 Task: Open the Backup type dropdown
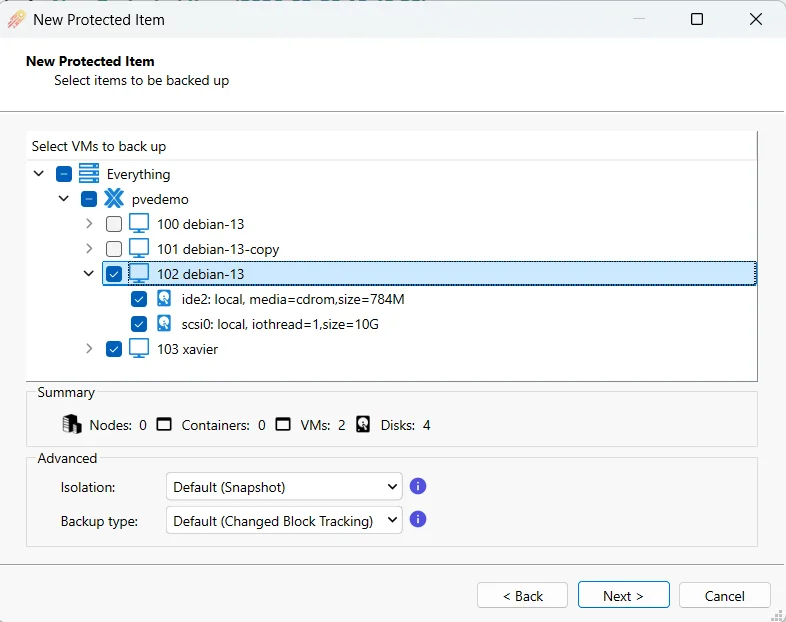coord(284,521)
